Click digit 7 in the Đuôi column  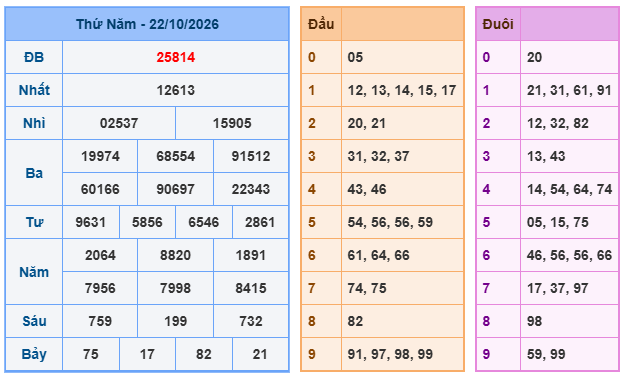[486, 288]
